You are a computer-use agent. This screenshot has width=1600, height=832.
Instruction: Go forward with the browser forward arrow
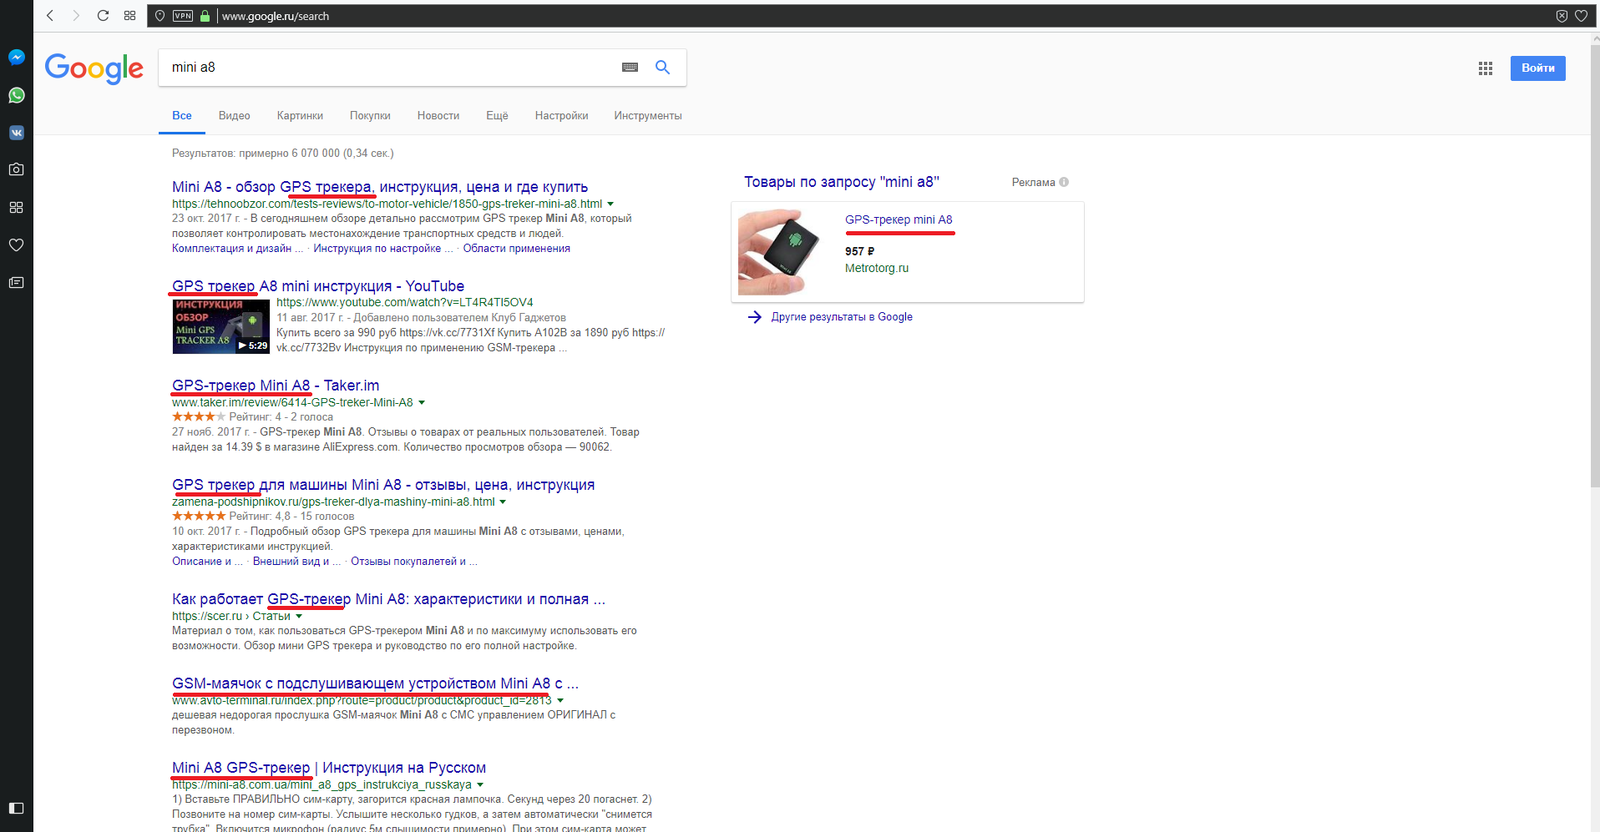click(76, 16)
